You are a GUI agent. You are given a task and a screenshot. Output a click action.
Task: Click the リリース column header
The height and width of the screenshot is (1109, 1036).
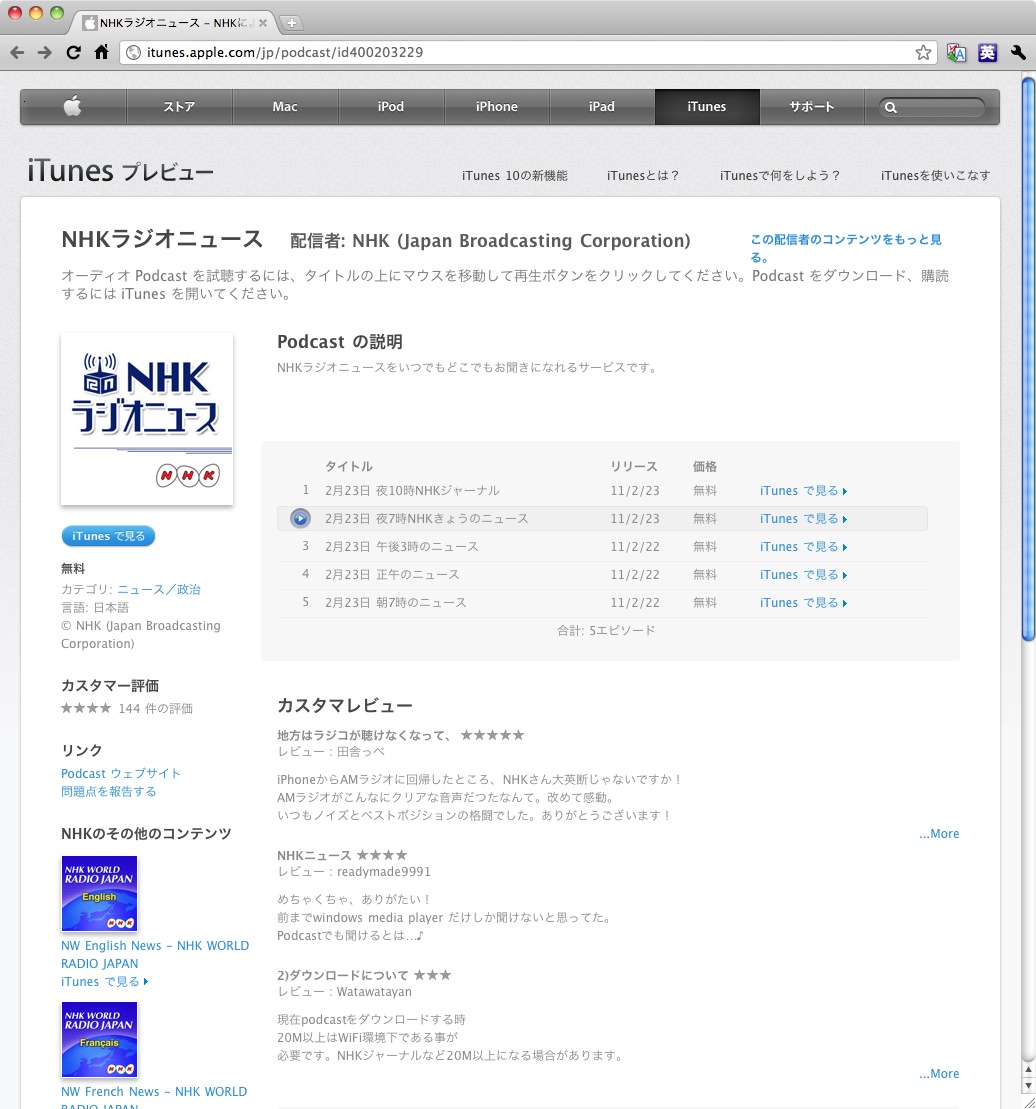(x=634, y=466)
